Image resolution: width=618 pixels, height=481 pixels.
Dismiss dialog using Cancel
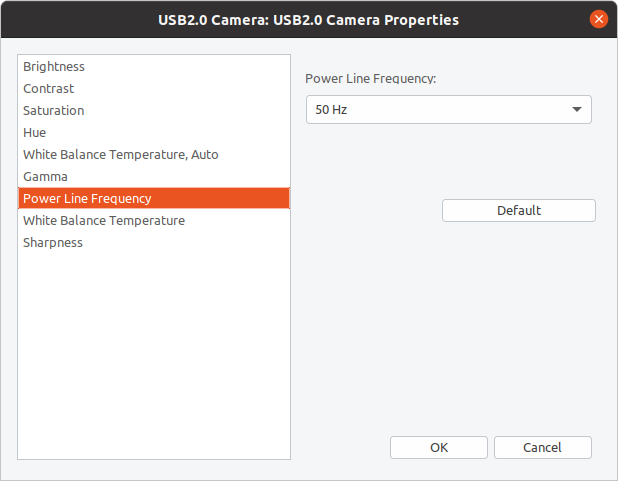pyautogui.click(x=542, y=447)
